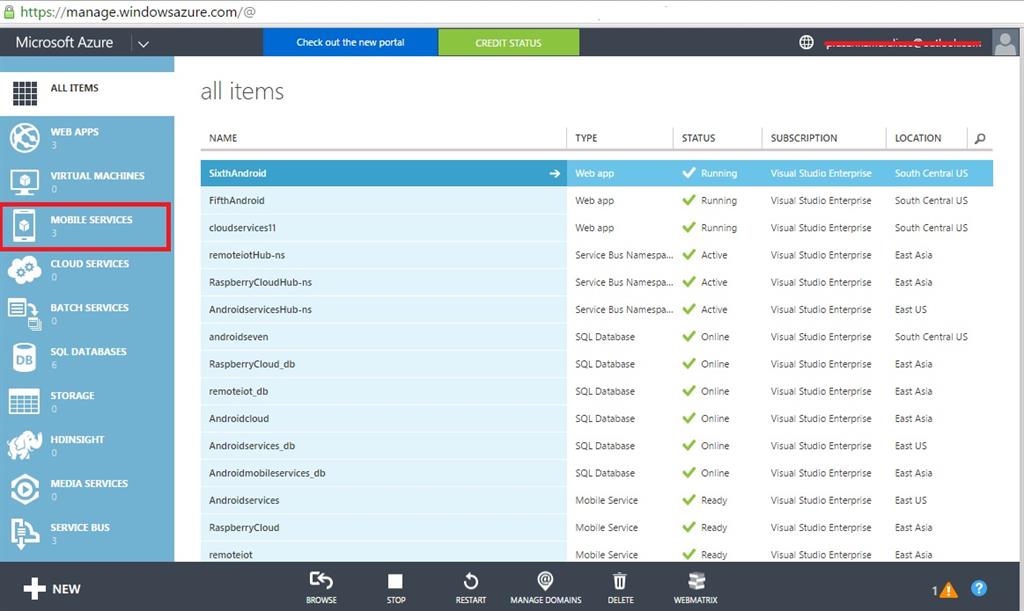Select the RaspberryCloud_db row name
Image resolution: width=1024 pixels, height=611 pixels.
click(251, 364)
